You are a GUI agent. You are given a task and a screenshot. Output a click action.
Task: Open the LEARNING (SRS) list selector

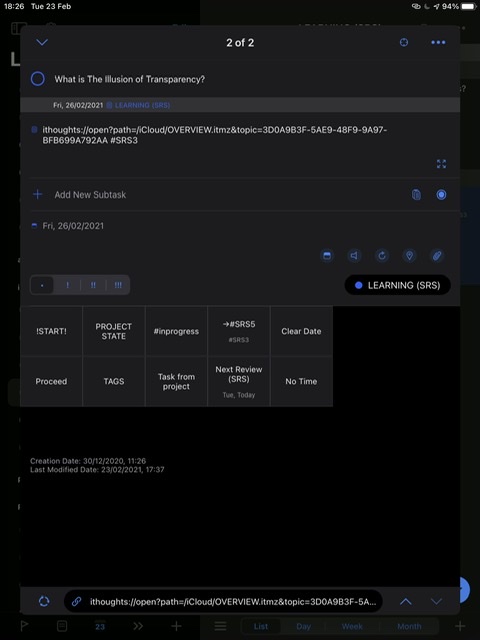pos(398,285)
